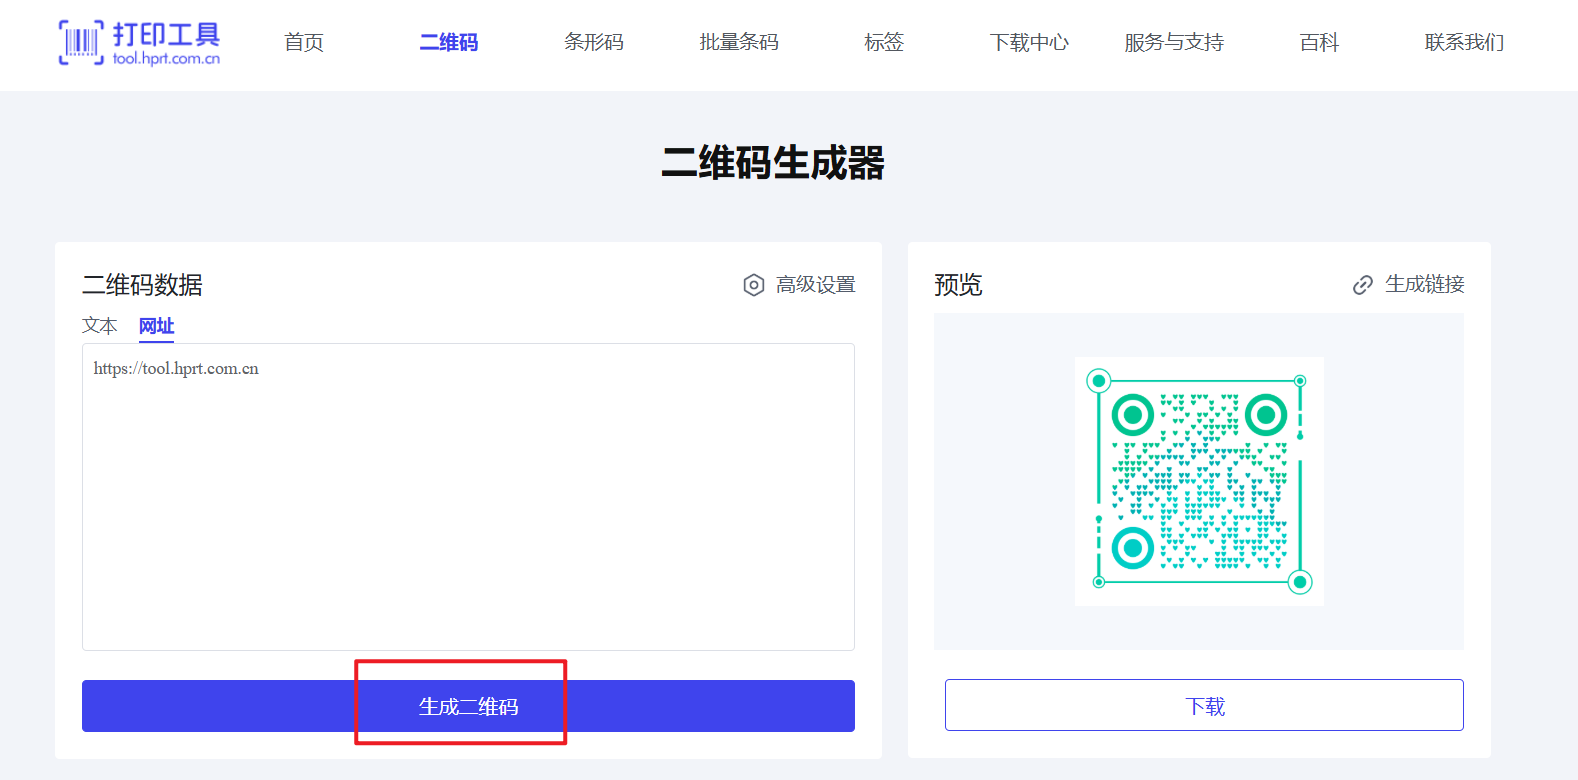The width and height of the screenshot is (1578, 780).
Task: Open 高级设置 text link
Action: pyautogui.click(x=816, y=285)
